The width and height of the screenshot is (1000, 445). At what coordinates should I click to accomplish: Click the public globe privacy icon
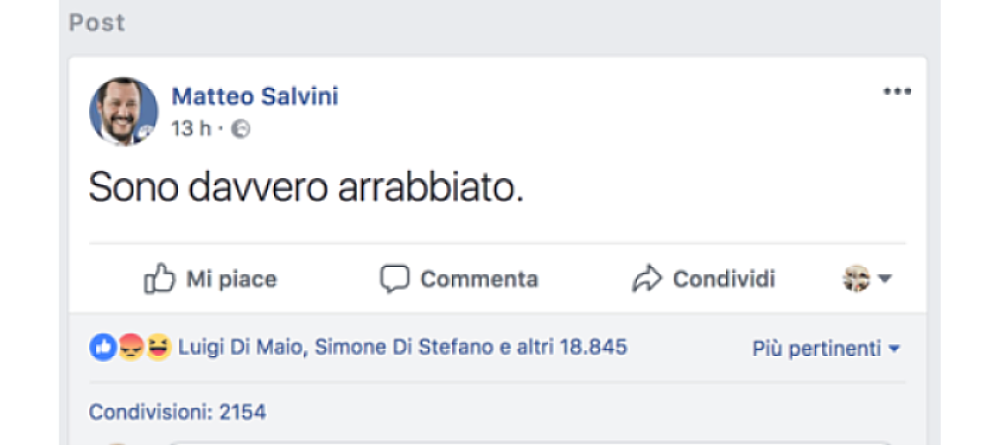click(x=240, y=129)
